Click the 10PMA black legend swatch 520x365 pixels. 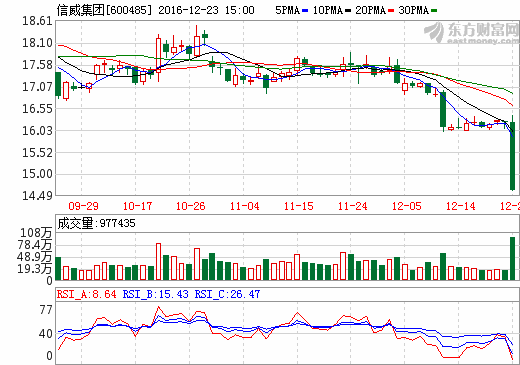coord(348,11)
